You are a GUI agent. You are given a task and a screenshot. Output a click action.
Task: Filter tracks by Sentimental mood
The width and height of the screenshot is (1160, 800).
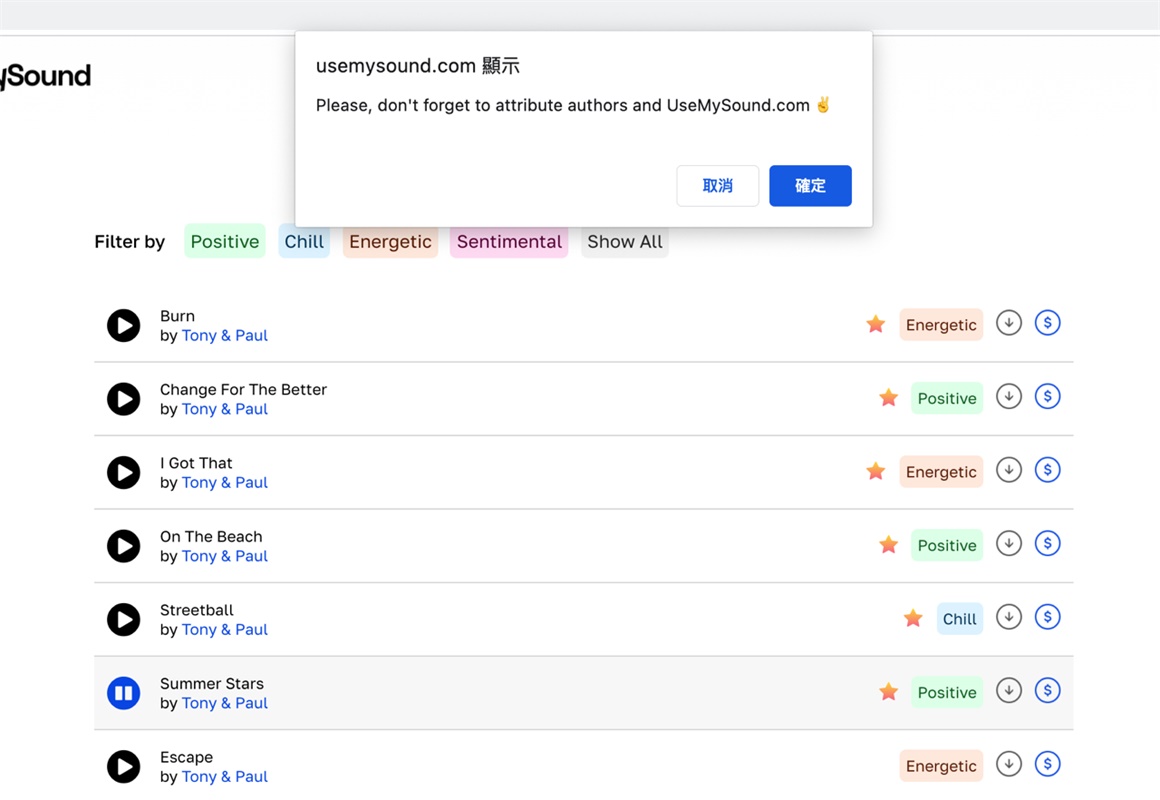click(x=509, y=241)
